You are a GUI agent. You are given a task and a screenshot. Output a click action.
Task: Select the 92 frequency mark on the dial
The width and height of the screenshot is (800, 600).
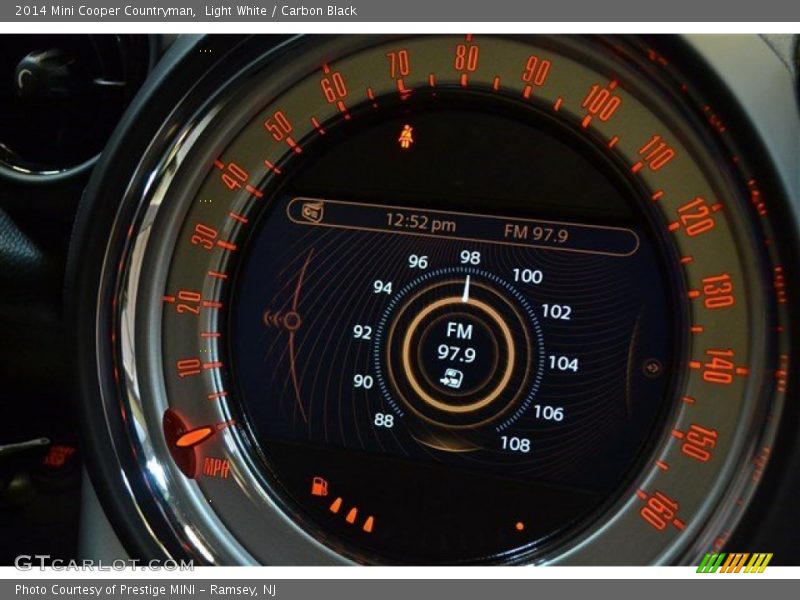(x=362, y=332)
